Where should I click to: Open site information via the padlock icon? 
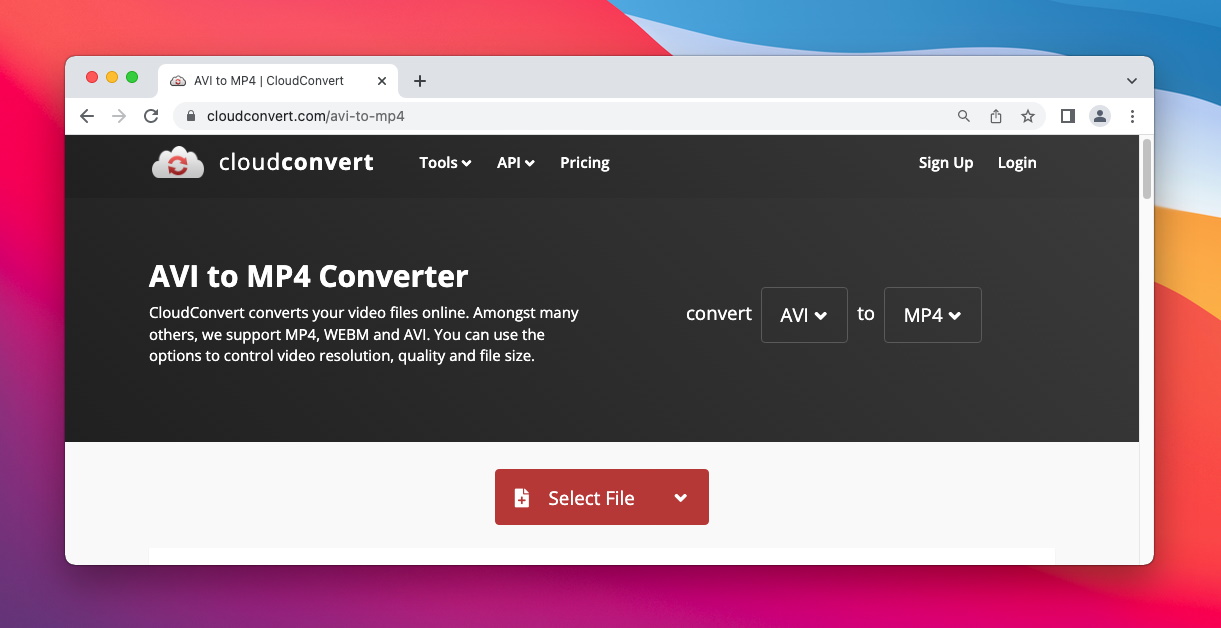pos(190,115)
